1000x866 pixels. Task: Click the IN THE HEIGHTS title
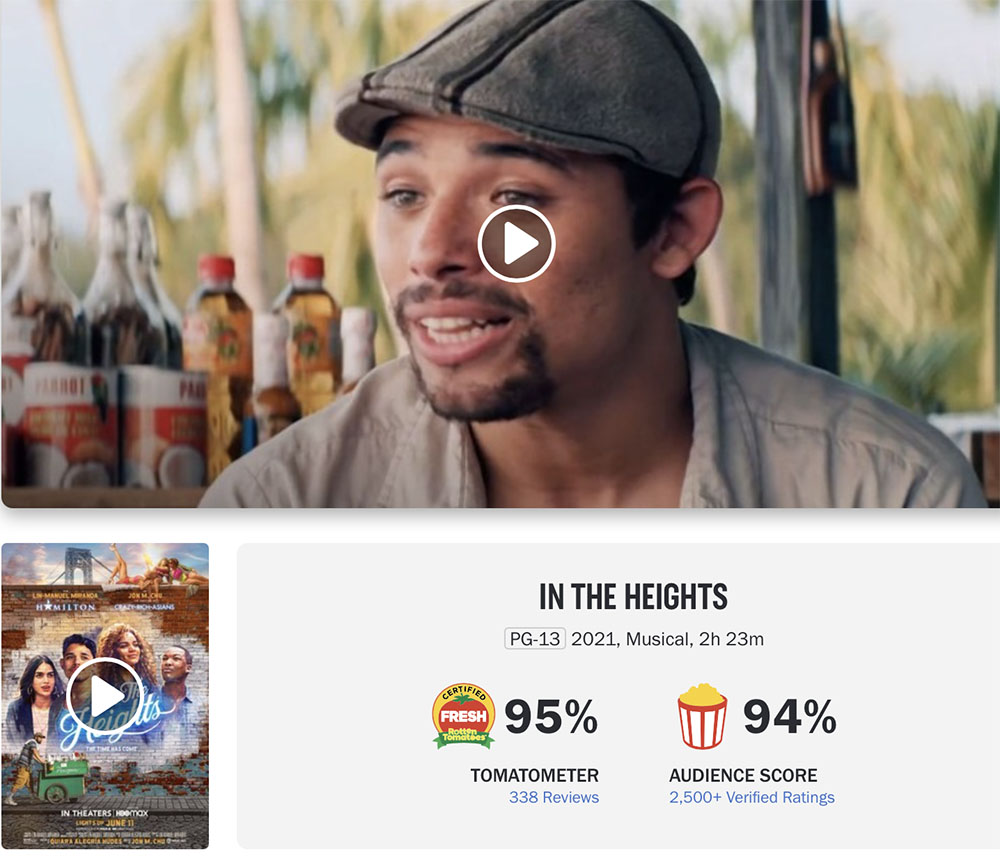(x=633, y=597)
